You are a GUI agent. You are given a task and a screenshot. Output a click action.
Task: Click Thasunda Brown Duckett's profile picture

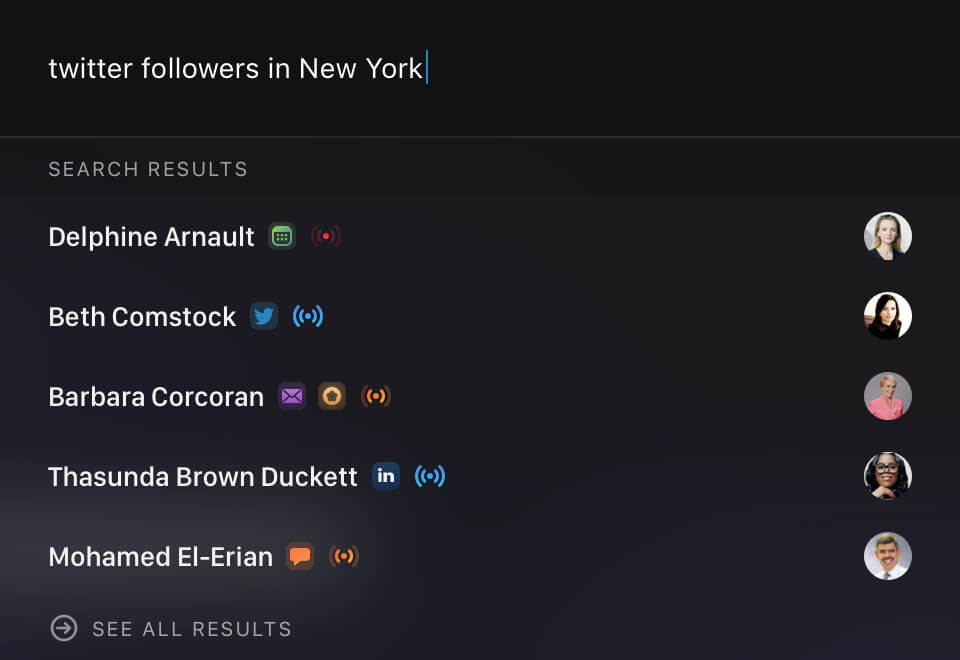pos(888,476)
